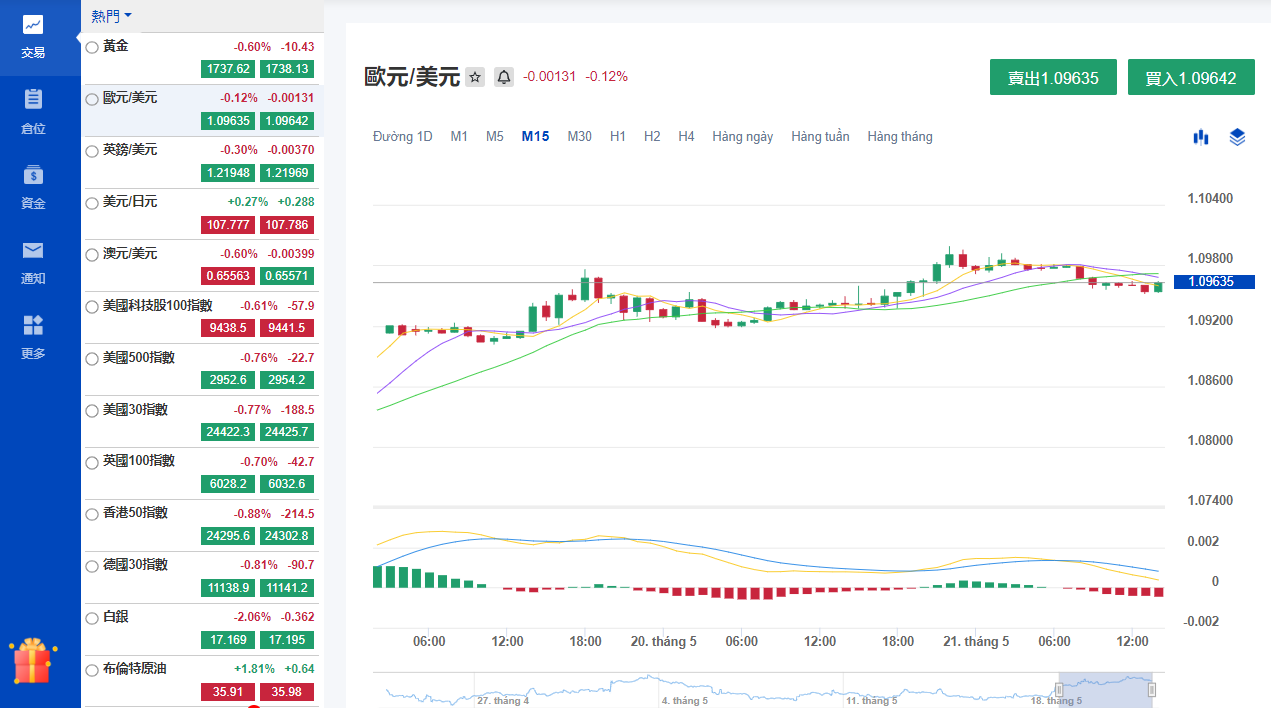Click the 賣出 1.09635 sell button
1271x708 pixels.
[1053, 78]
